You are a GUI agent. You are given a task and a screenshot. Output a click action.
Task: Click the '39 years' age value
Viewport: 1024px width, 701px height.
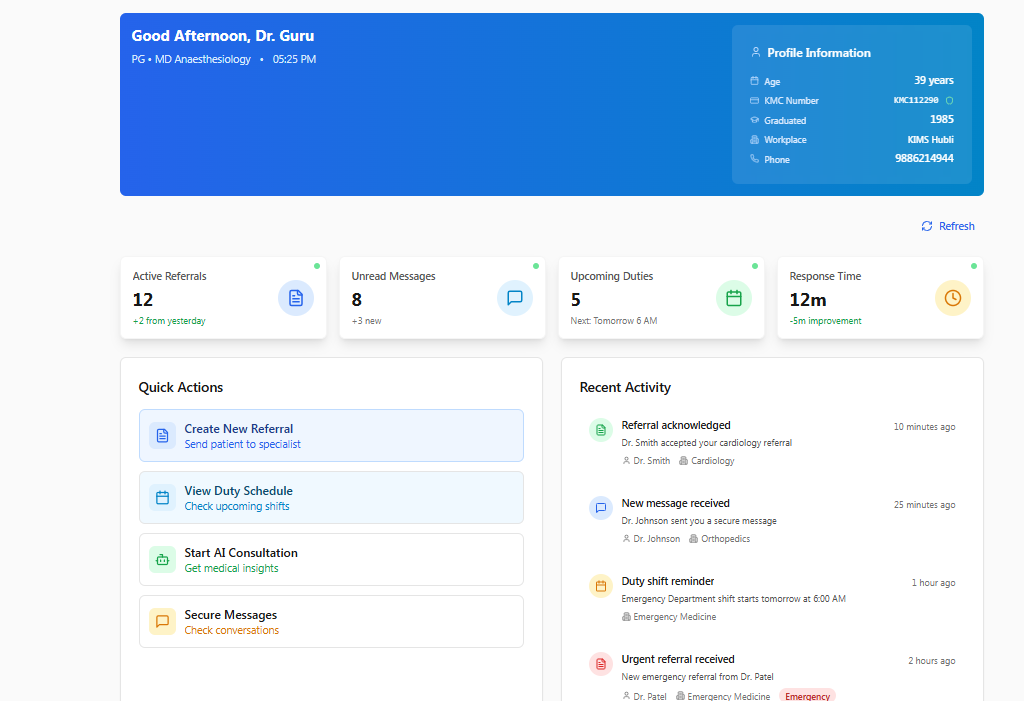933,80
